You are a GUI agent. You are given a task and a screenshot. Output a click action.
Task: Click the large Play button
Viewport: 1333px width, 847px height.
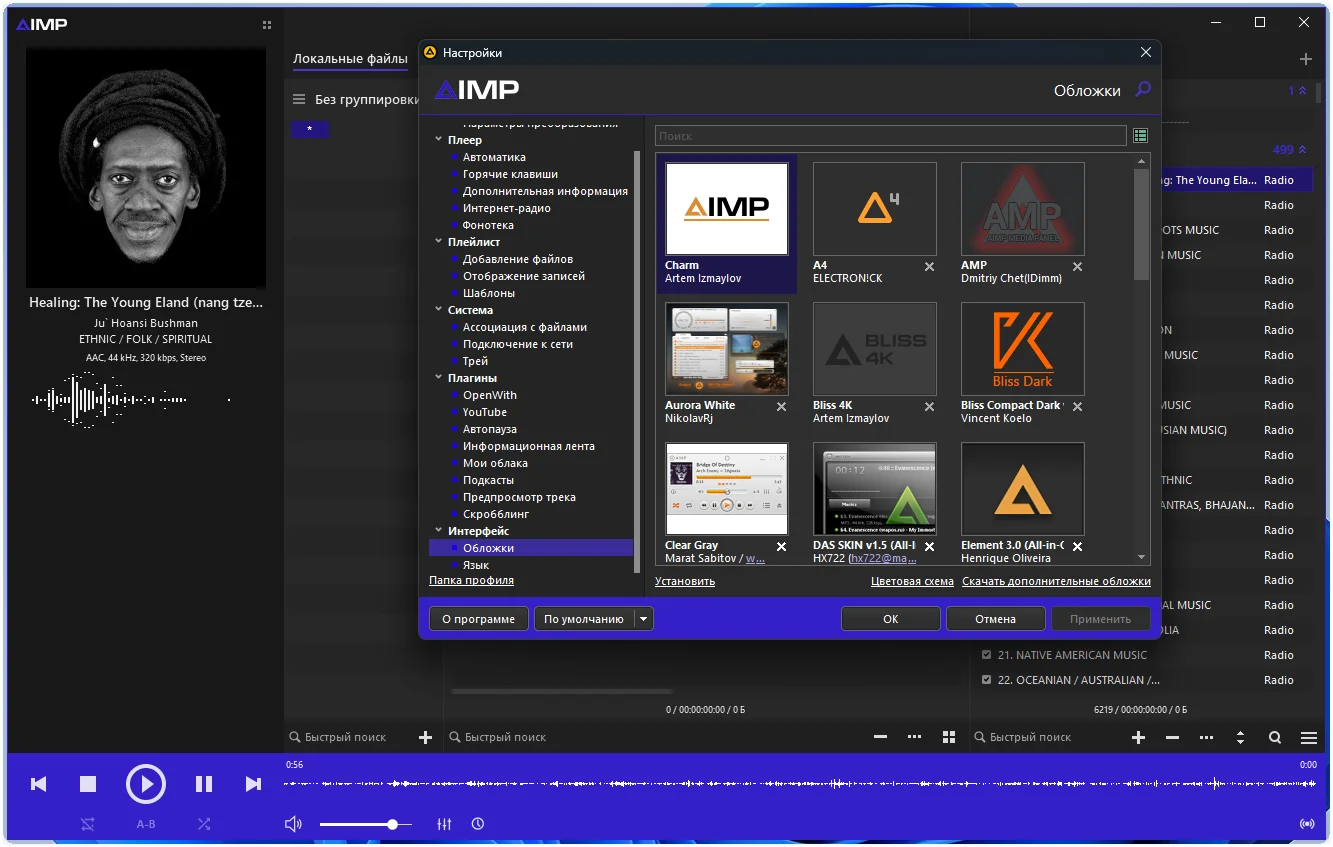[x=146, y=784]
